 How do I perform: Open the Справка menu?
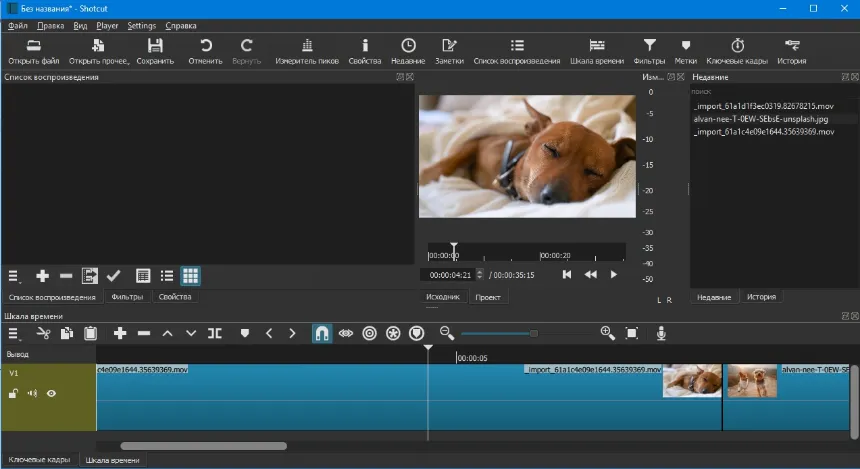(180, 26)
